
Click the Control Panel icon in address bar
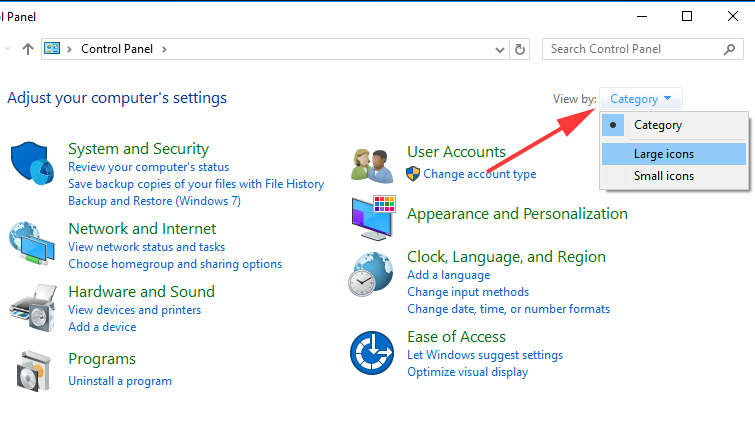click(x=52, y=49)
